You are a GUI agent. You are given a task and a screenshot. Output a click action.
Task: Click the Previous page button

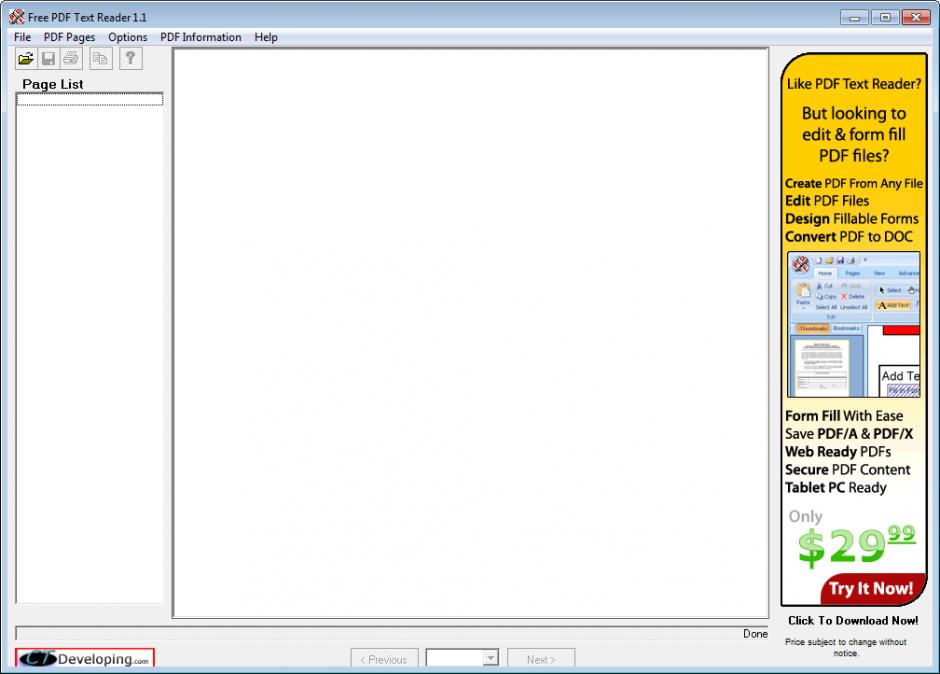384,658
